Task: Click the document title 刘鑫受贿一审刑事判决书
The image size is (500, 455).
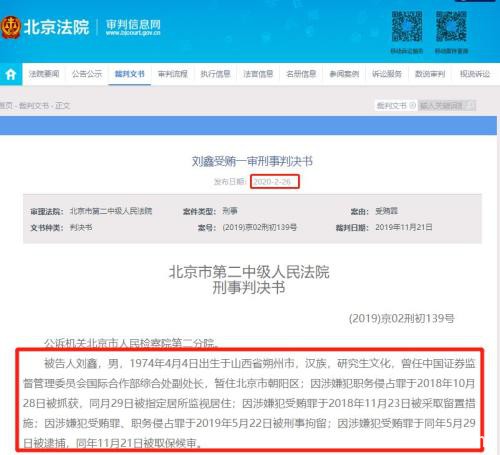Action: coord(252,161)
